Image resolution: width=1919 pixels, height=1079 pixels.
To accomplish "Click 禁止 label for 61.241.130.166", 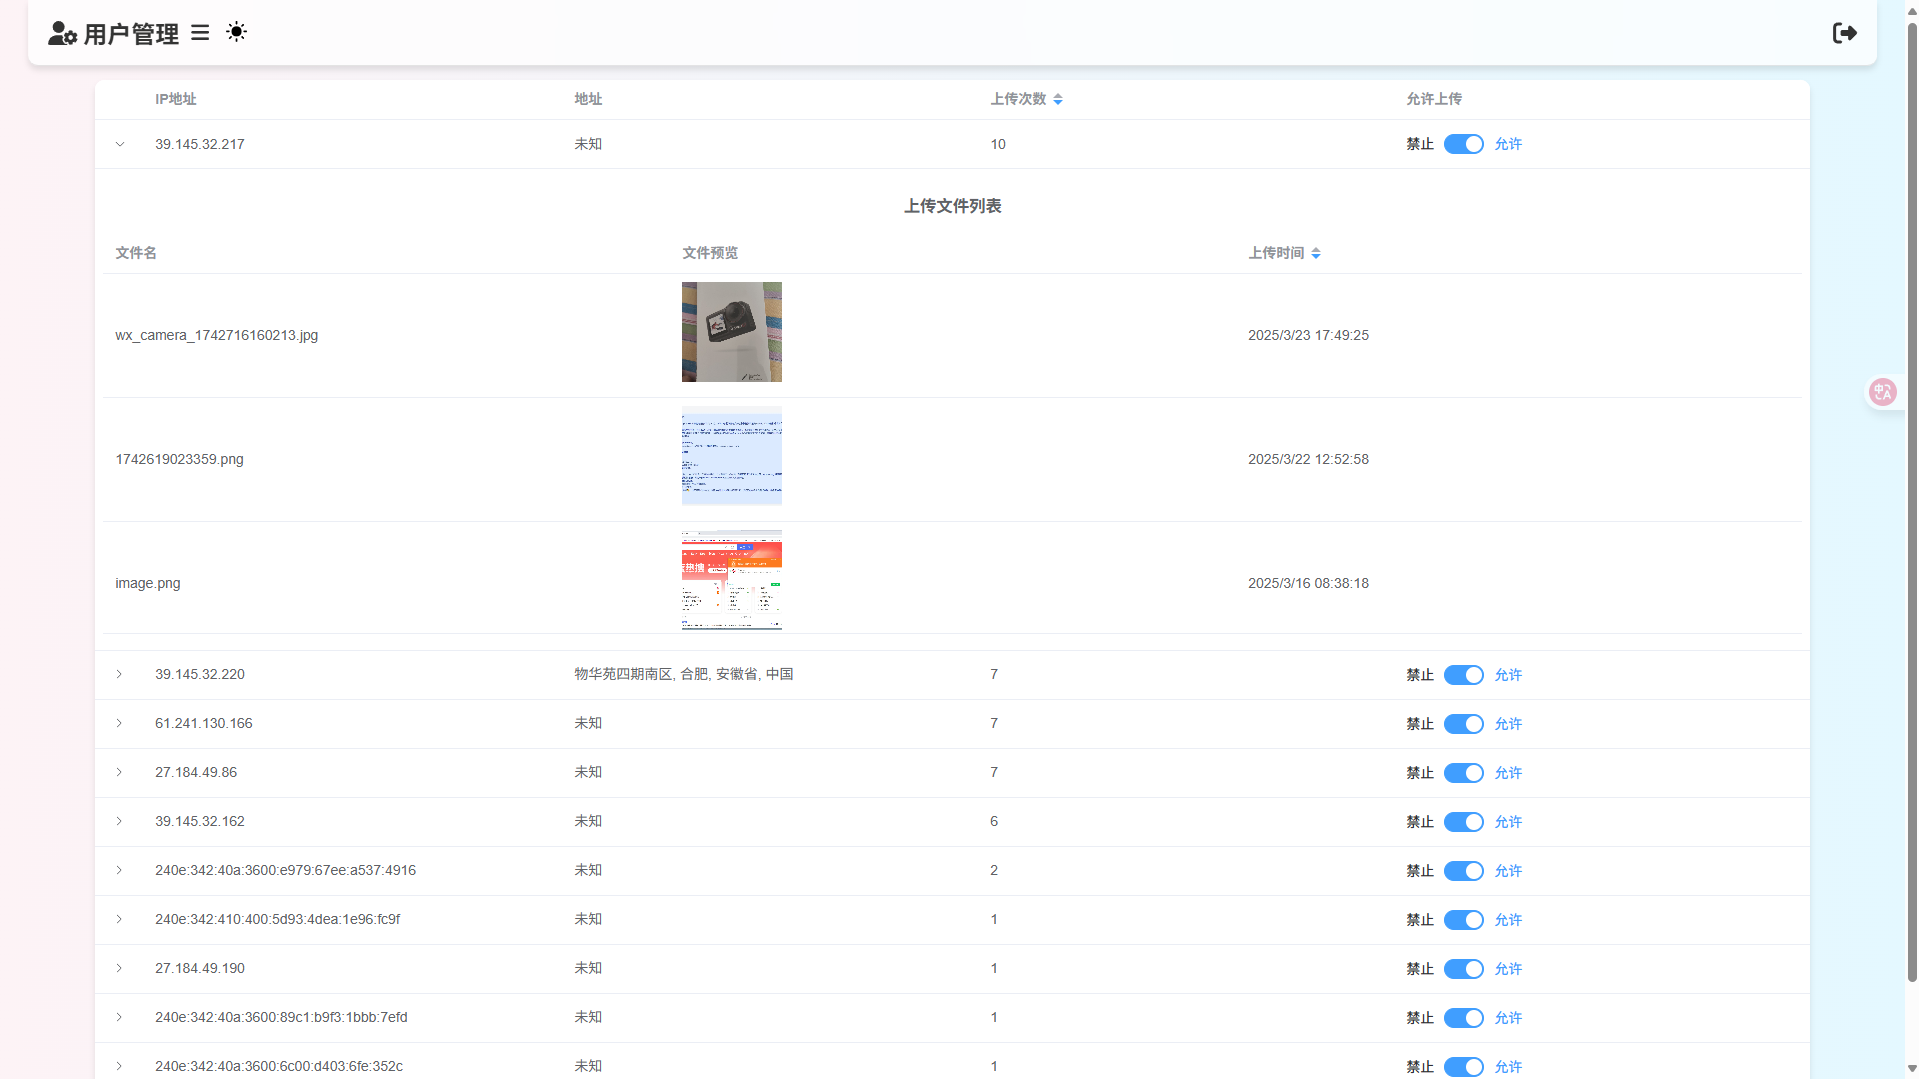I will point(1420,724).
